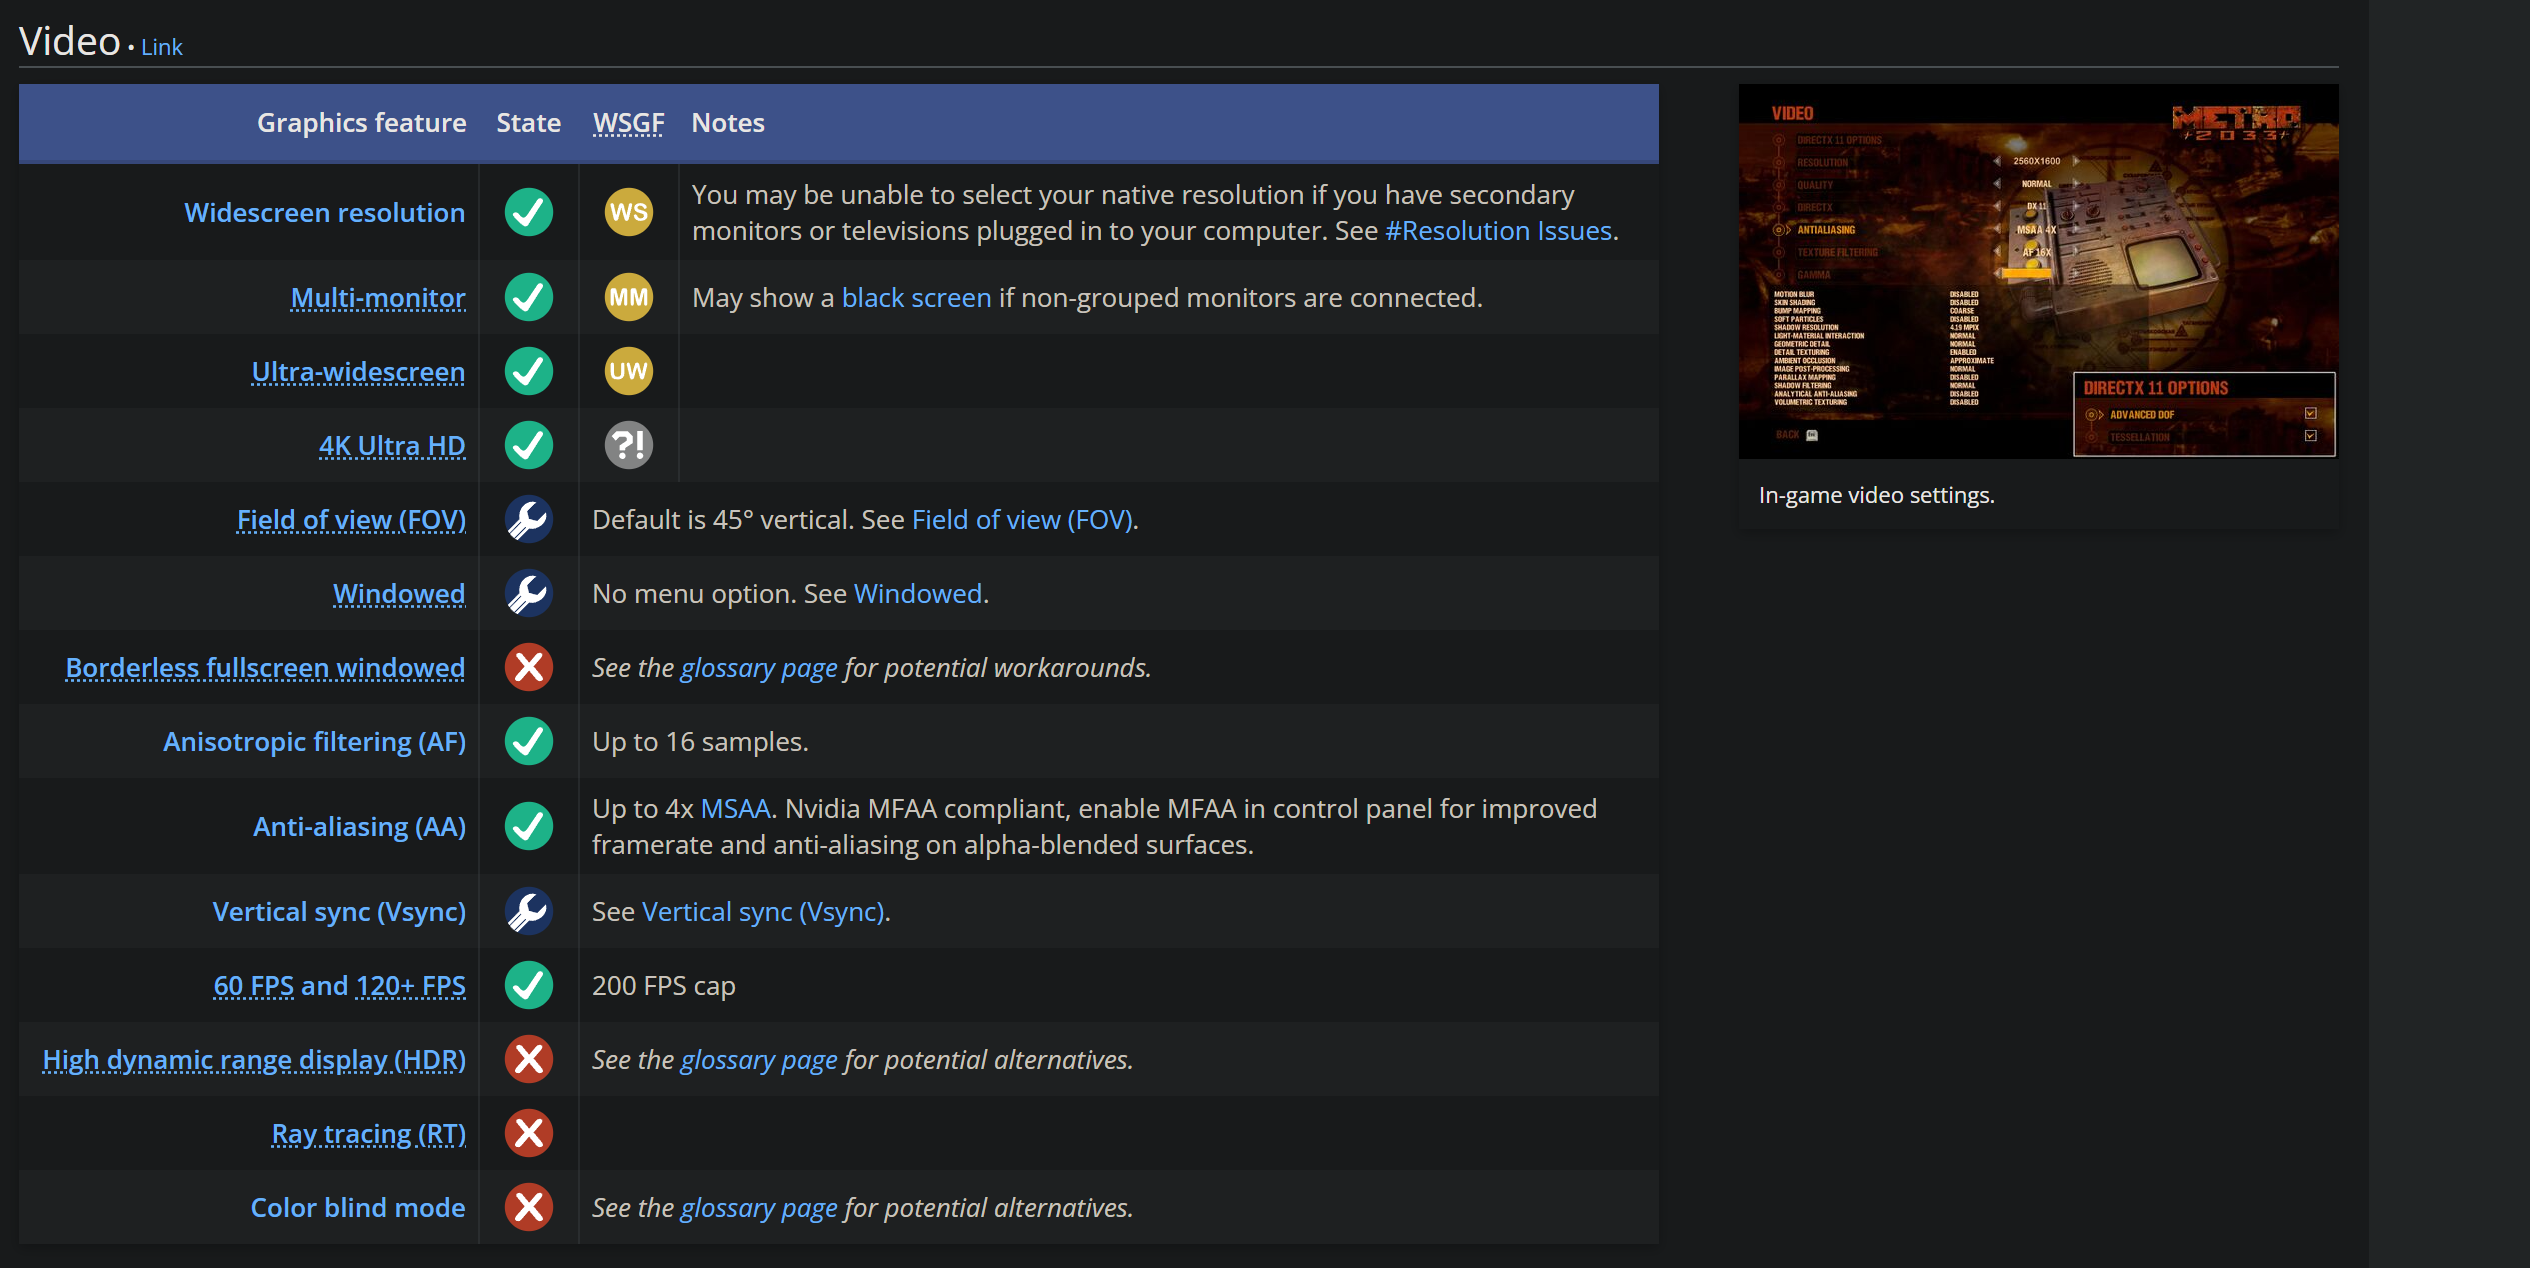Click the Video section heading
The width and height of the screenshot is (2530, 1268).
pyautogui.click(x=70, y=42)
